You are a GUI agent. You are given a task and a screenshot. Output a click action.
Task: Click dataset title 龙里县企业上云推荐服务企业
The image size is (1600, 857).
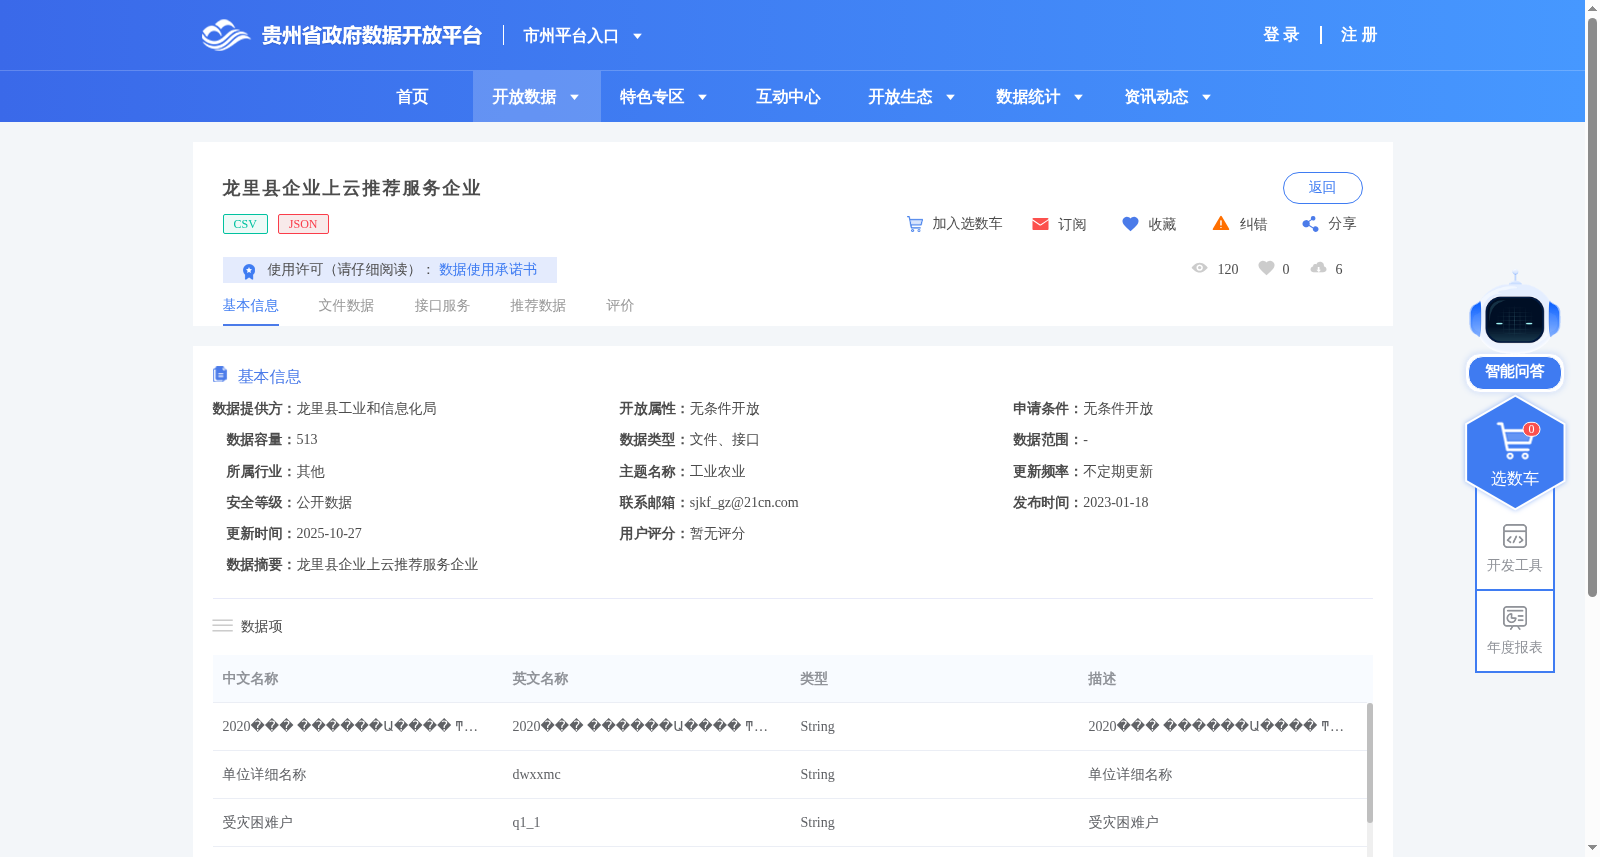(x=352, y=188)
